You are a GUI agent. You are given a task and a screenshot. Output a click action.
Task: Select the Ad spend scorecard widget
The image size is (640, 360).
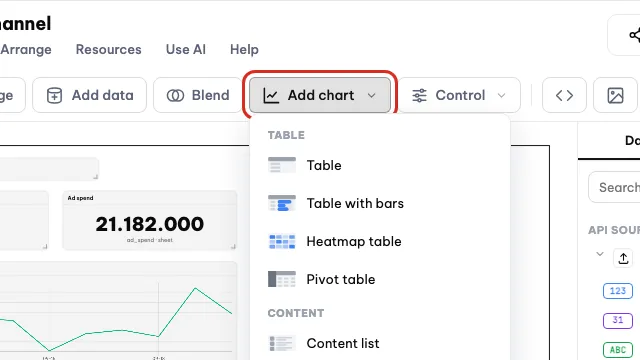tap(149, 220)
